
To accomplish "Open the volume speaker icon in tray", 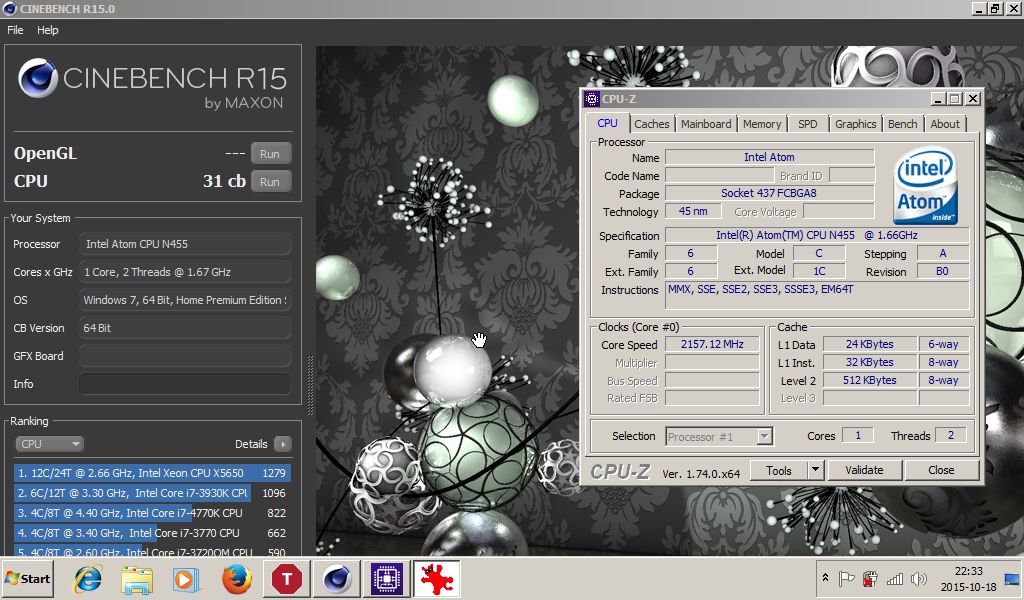I will [918, 578].
